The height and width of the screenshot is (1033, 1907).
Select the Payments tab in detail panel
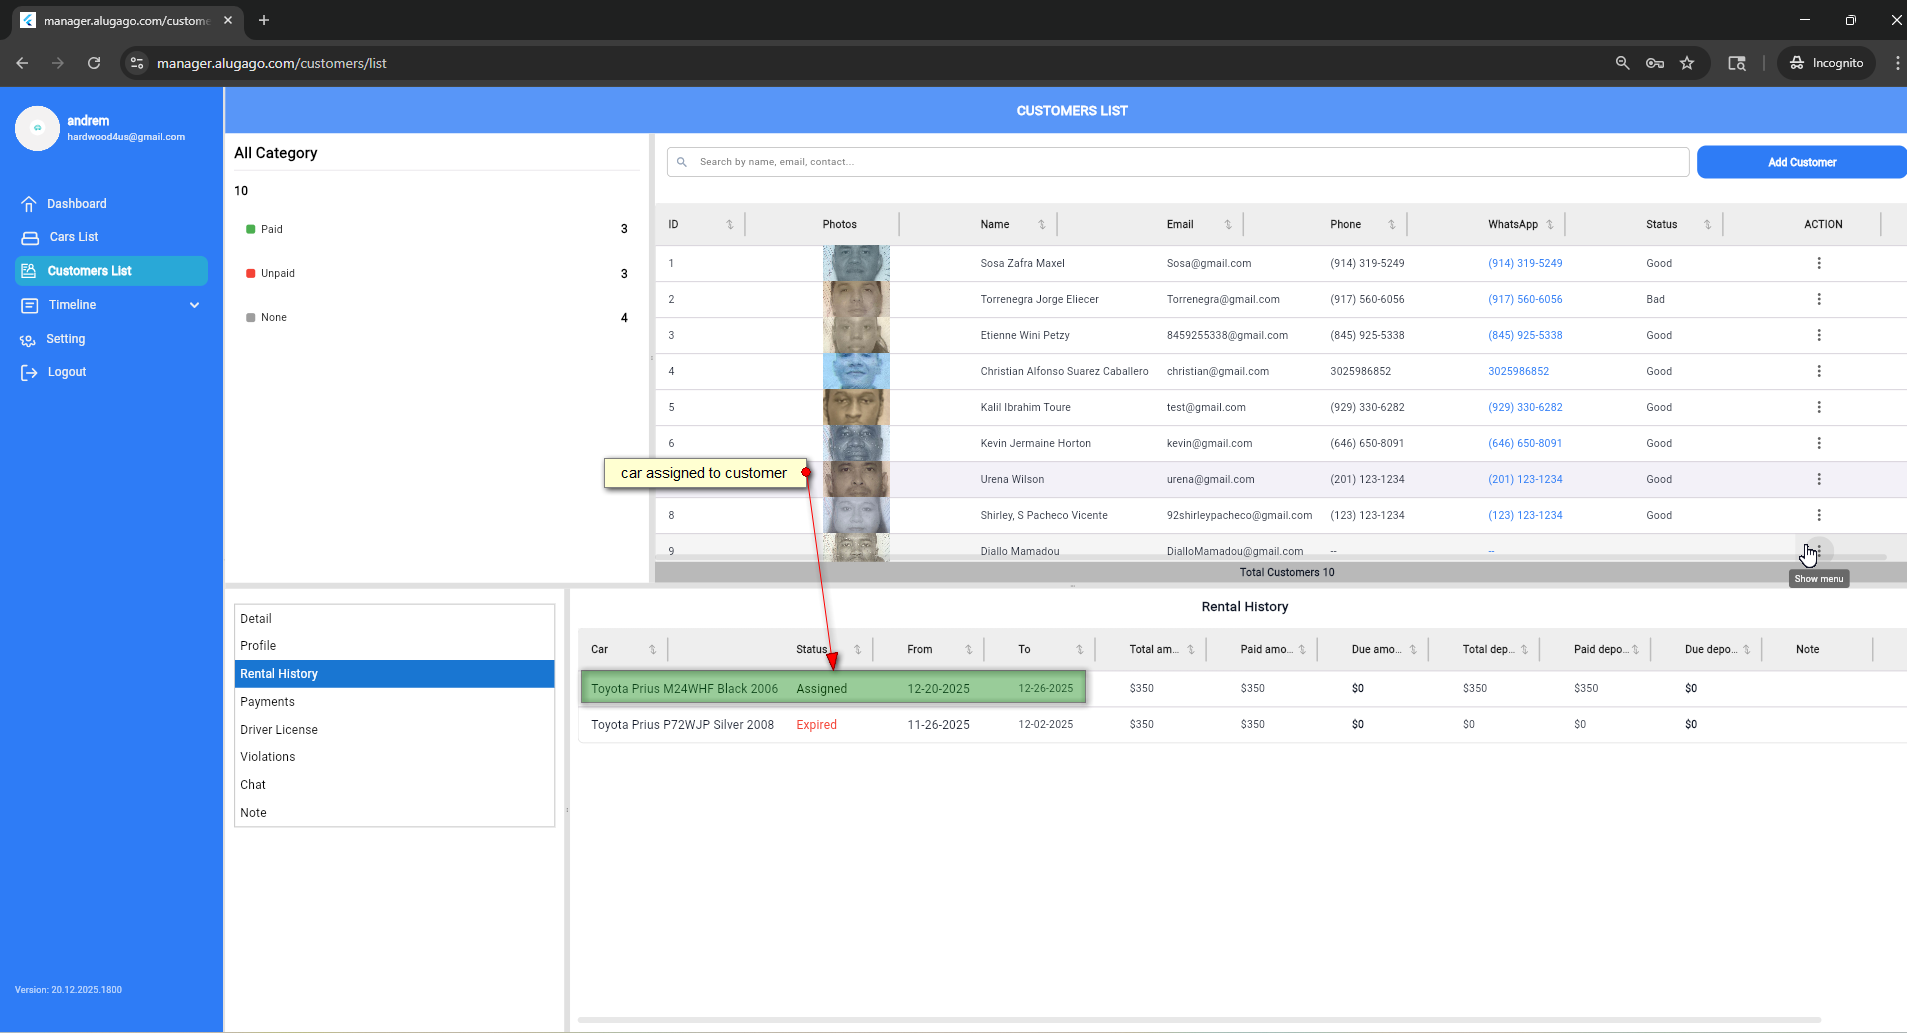268,702
